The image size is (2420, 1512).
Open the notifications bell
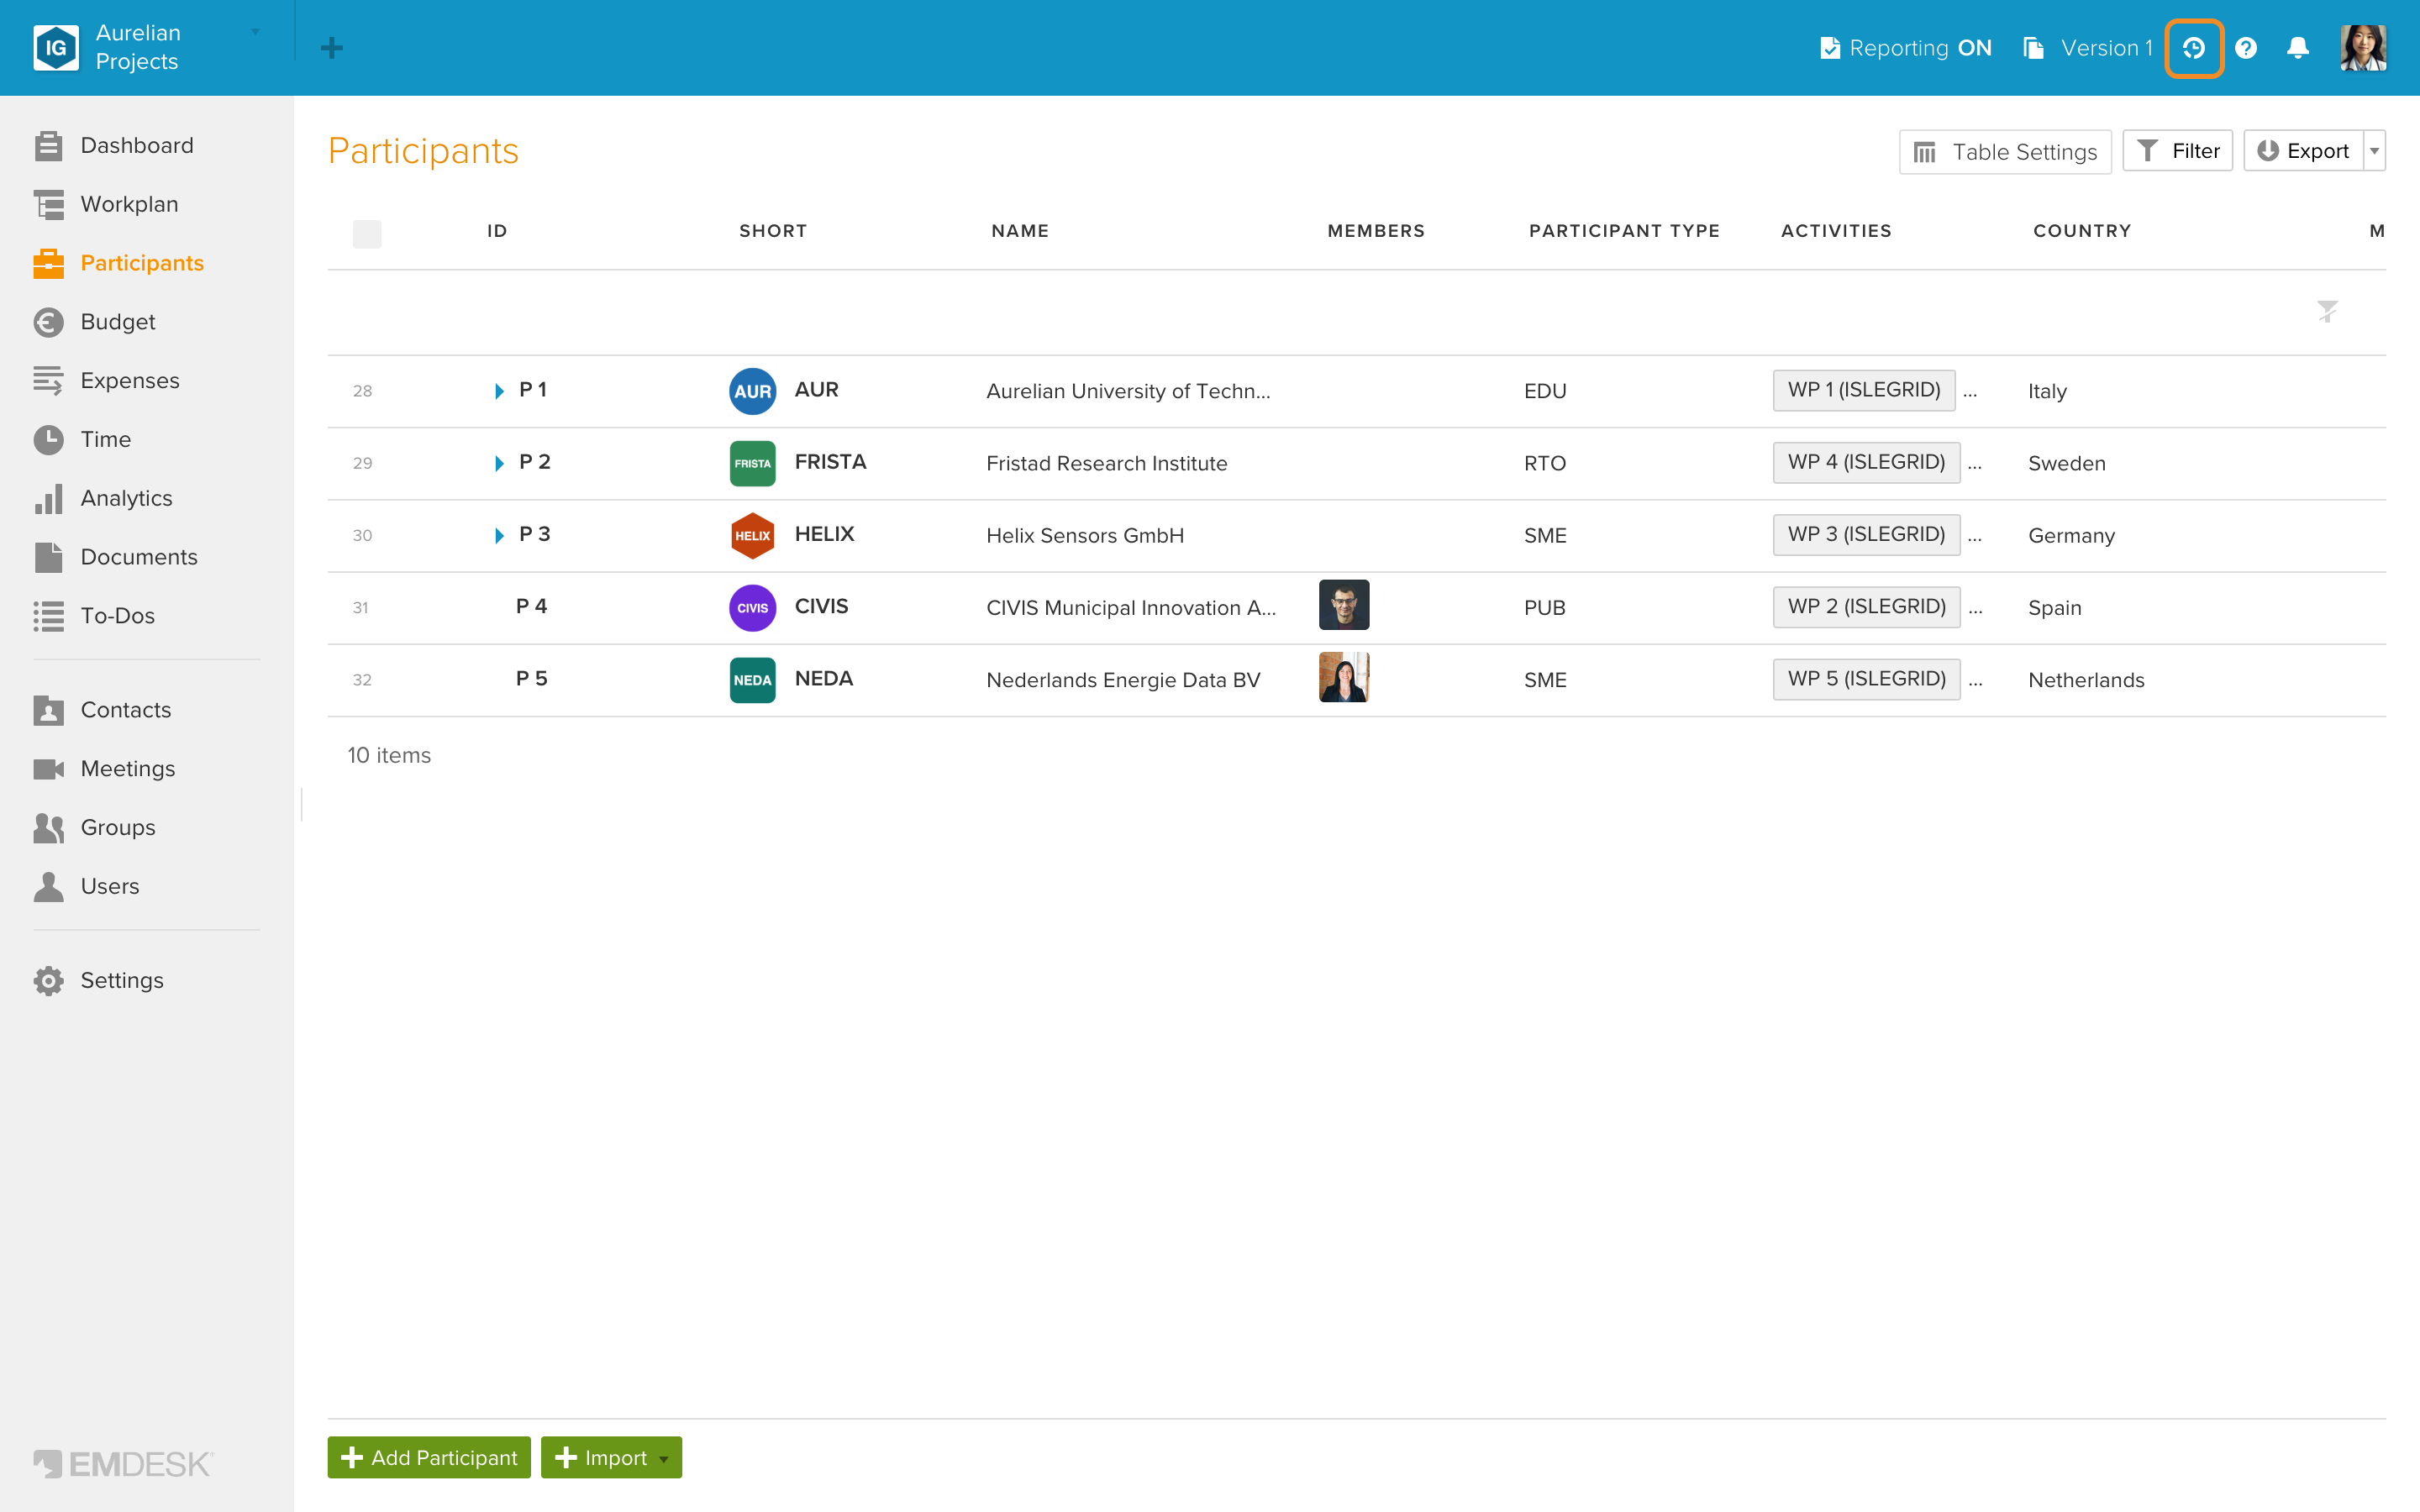point(2298,48)
